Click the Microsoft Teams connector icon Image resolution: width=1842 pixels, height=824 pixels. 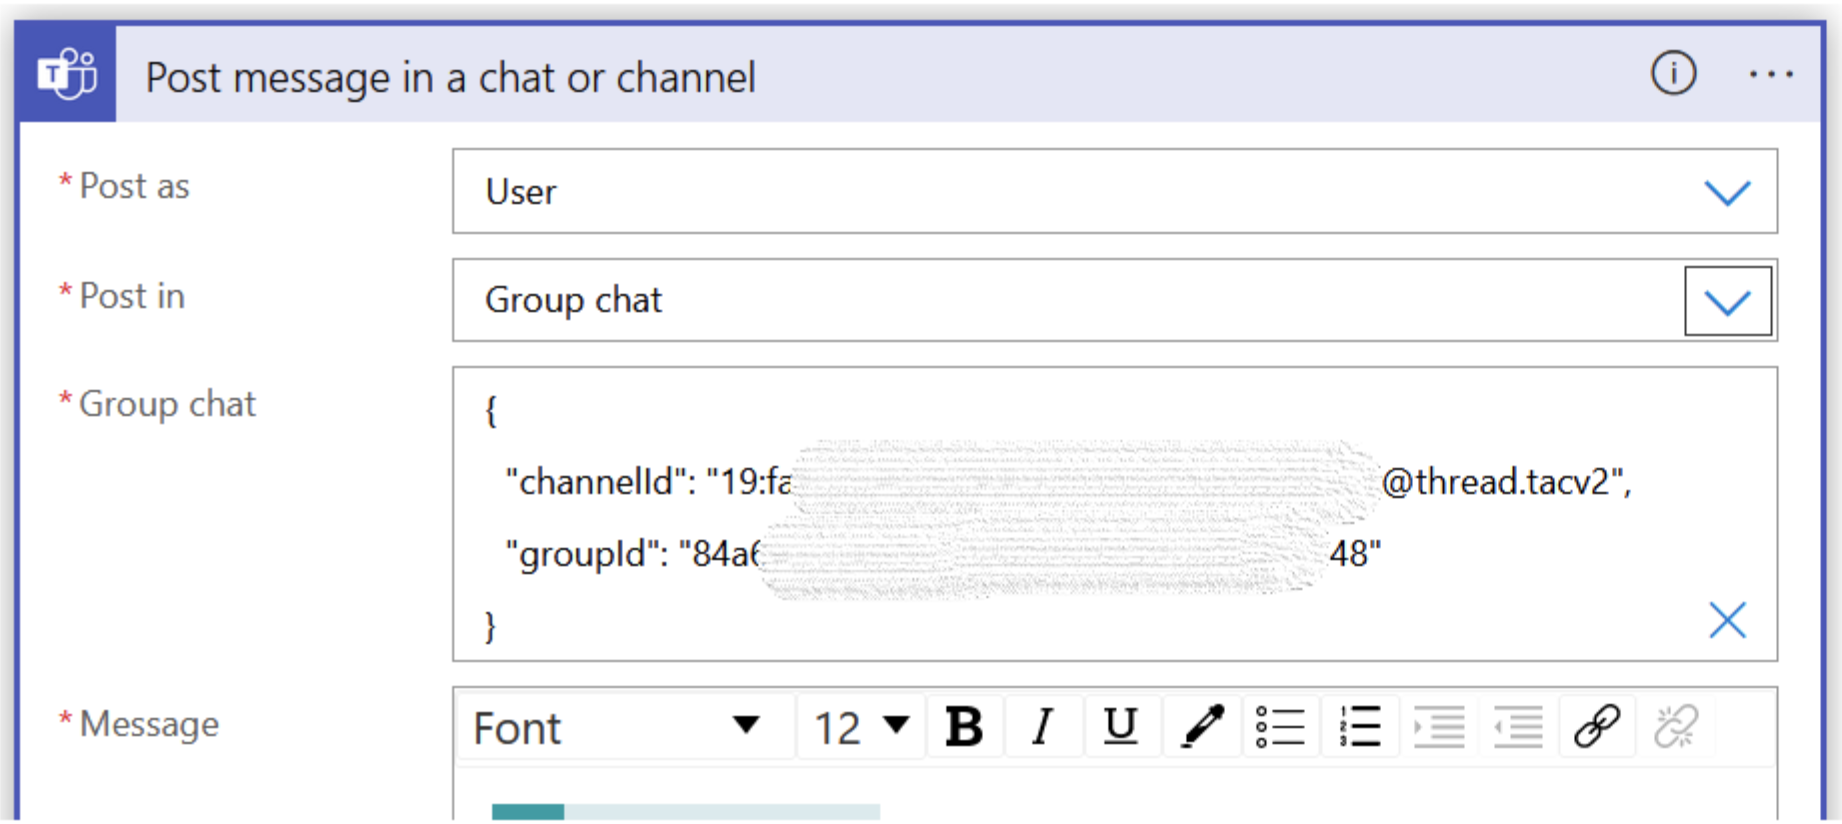point(67,75)
